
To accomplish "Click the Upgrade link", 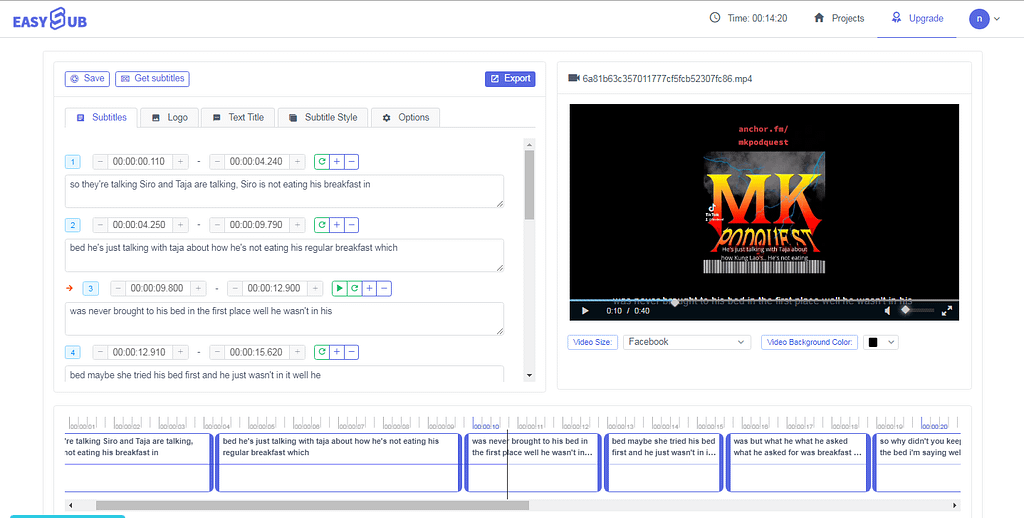I will pos(918,18).
